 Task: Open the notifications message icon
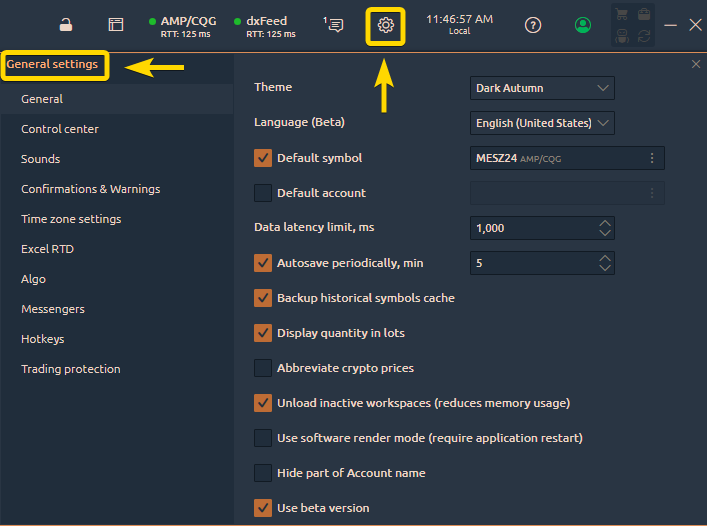point(336,25)
